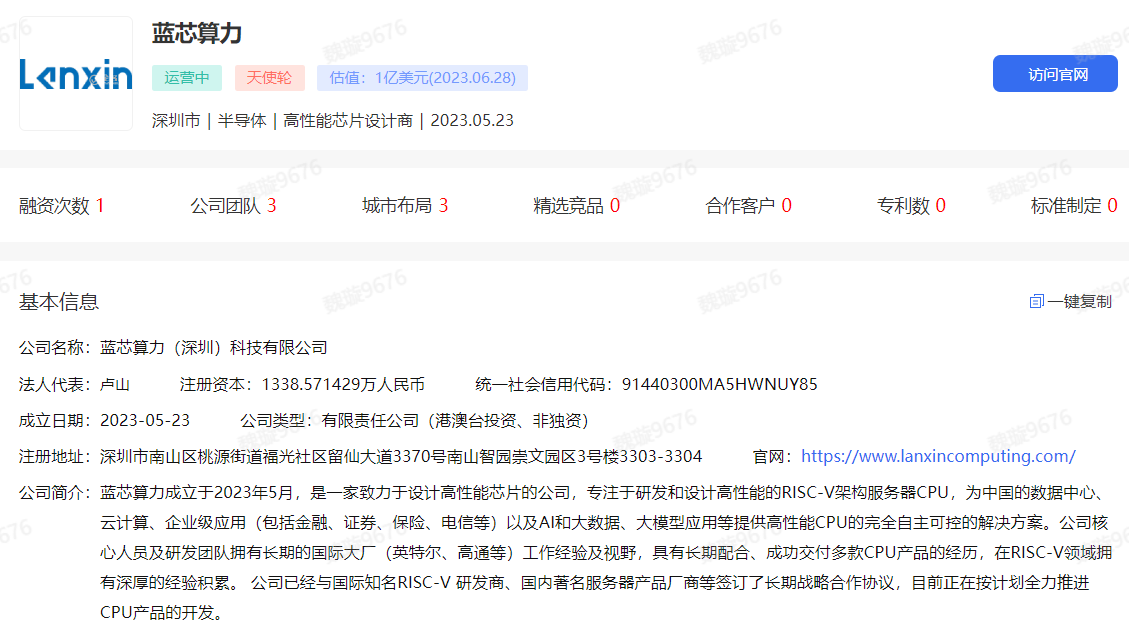Click the copy icon beside 一键复制
The width and height of the screenshot is (1129, 639).
[1036, 302]
